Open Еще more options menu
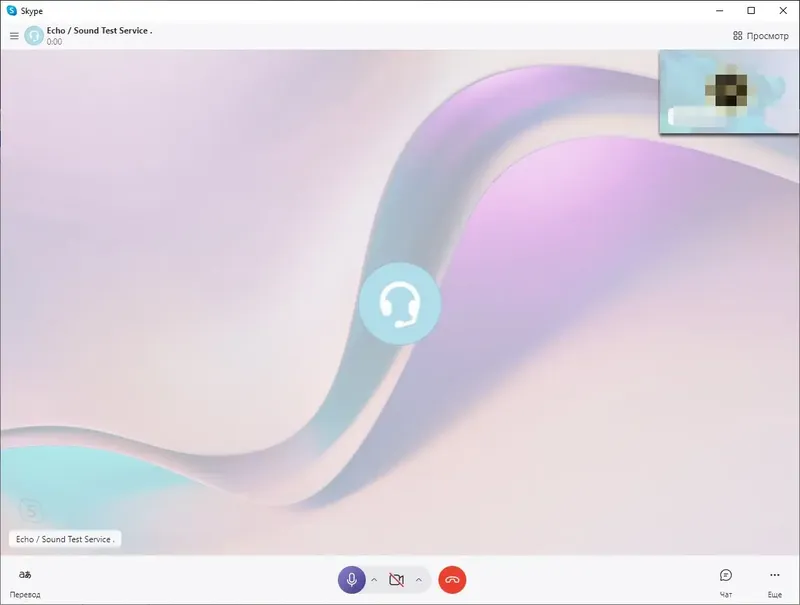Image resolution: width=800 pixels, height=605 pixels. pos(774,583)
